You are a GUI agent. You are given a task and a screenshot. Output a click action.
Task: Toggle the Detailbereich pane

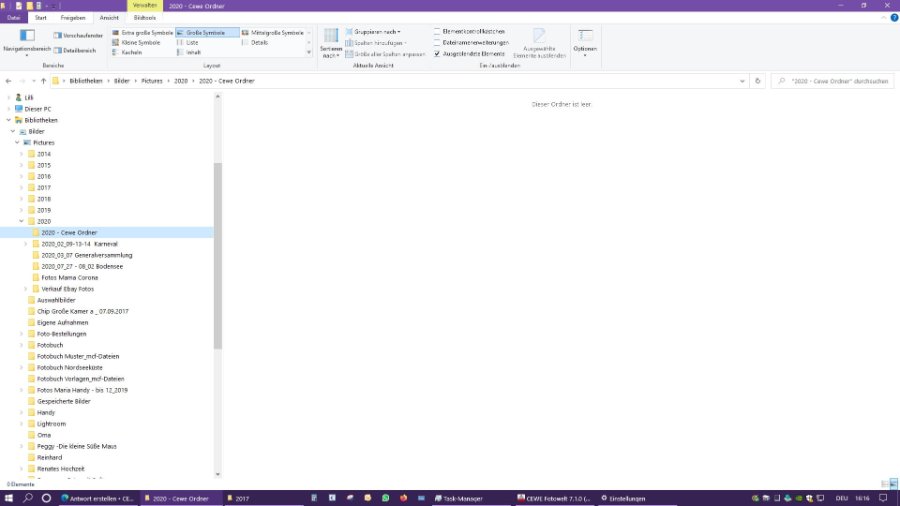pyautogui.click(x=77, y=50)
